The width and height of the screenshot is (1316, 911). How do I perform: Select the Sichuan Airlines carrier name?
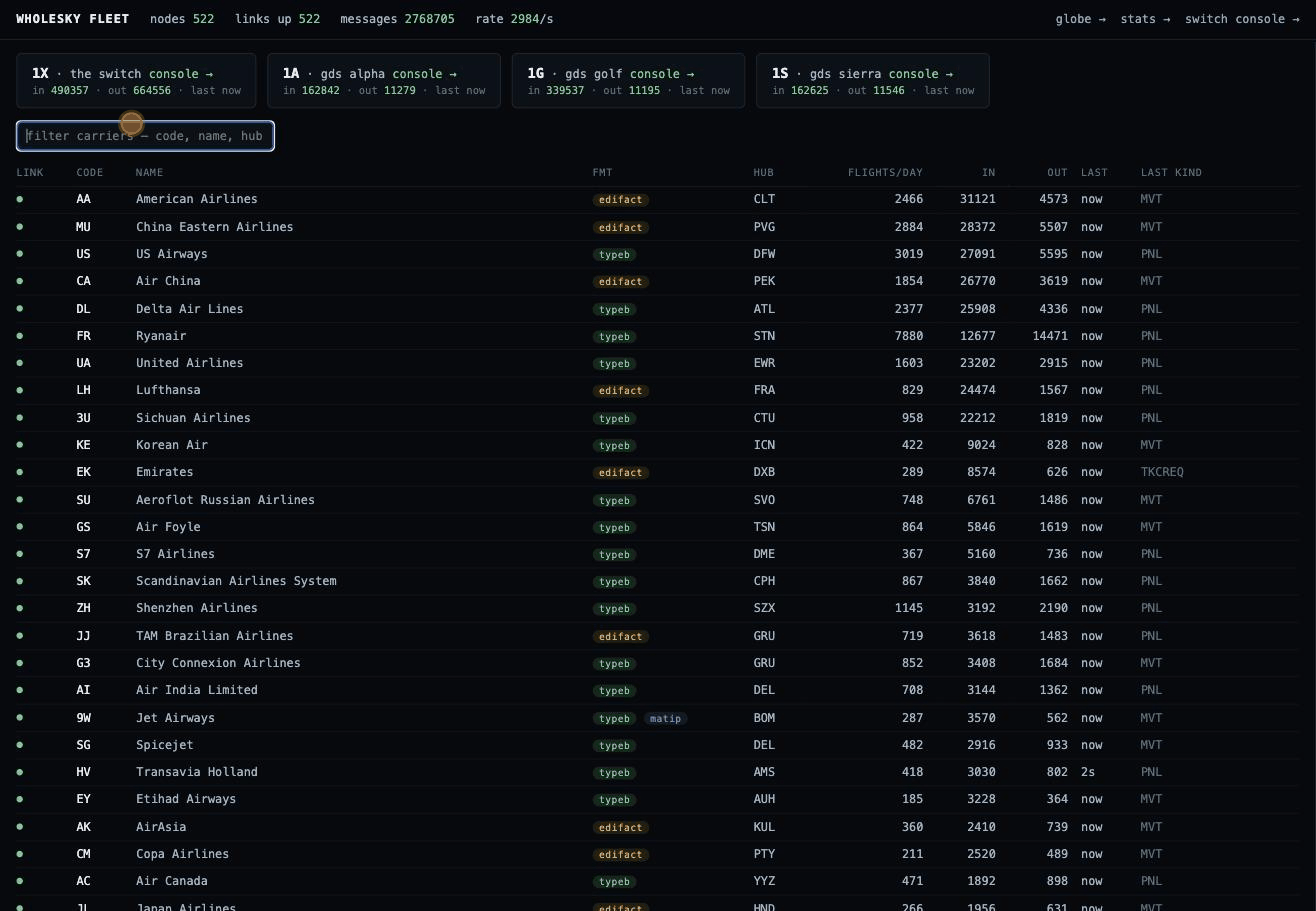tap(193, 418)
